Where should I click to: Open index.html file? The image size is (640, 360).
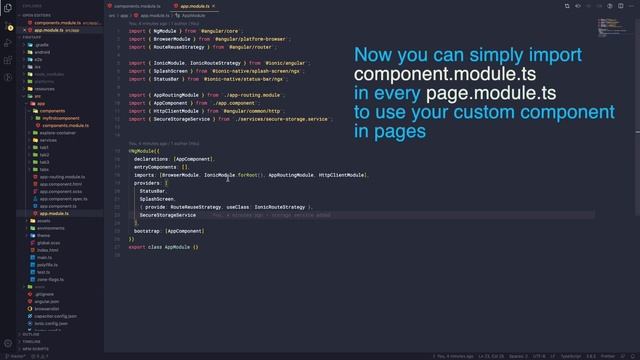(48, 250)
